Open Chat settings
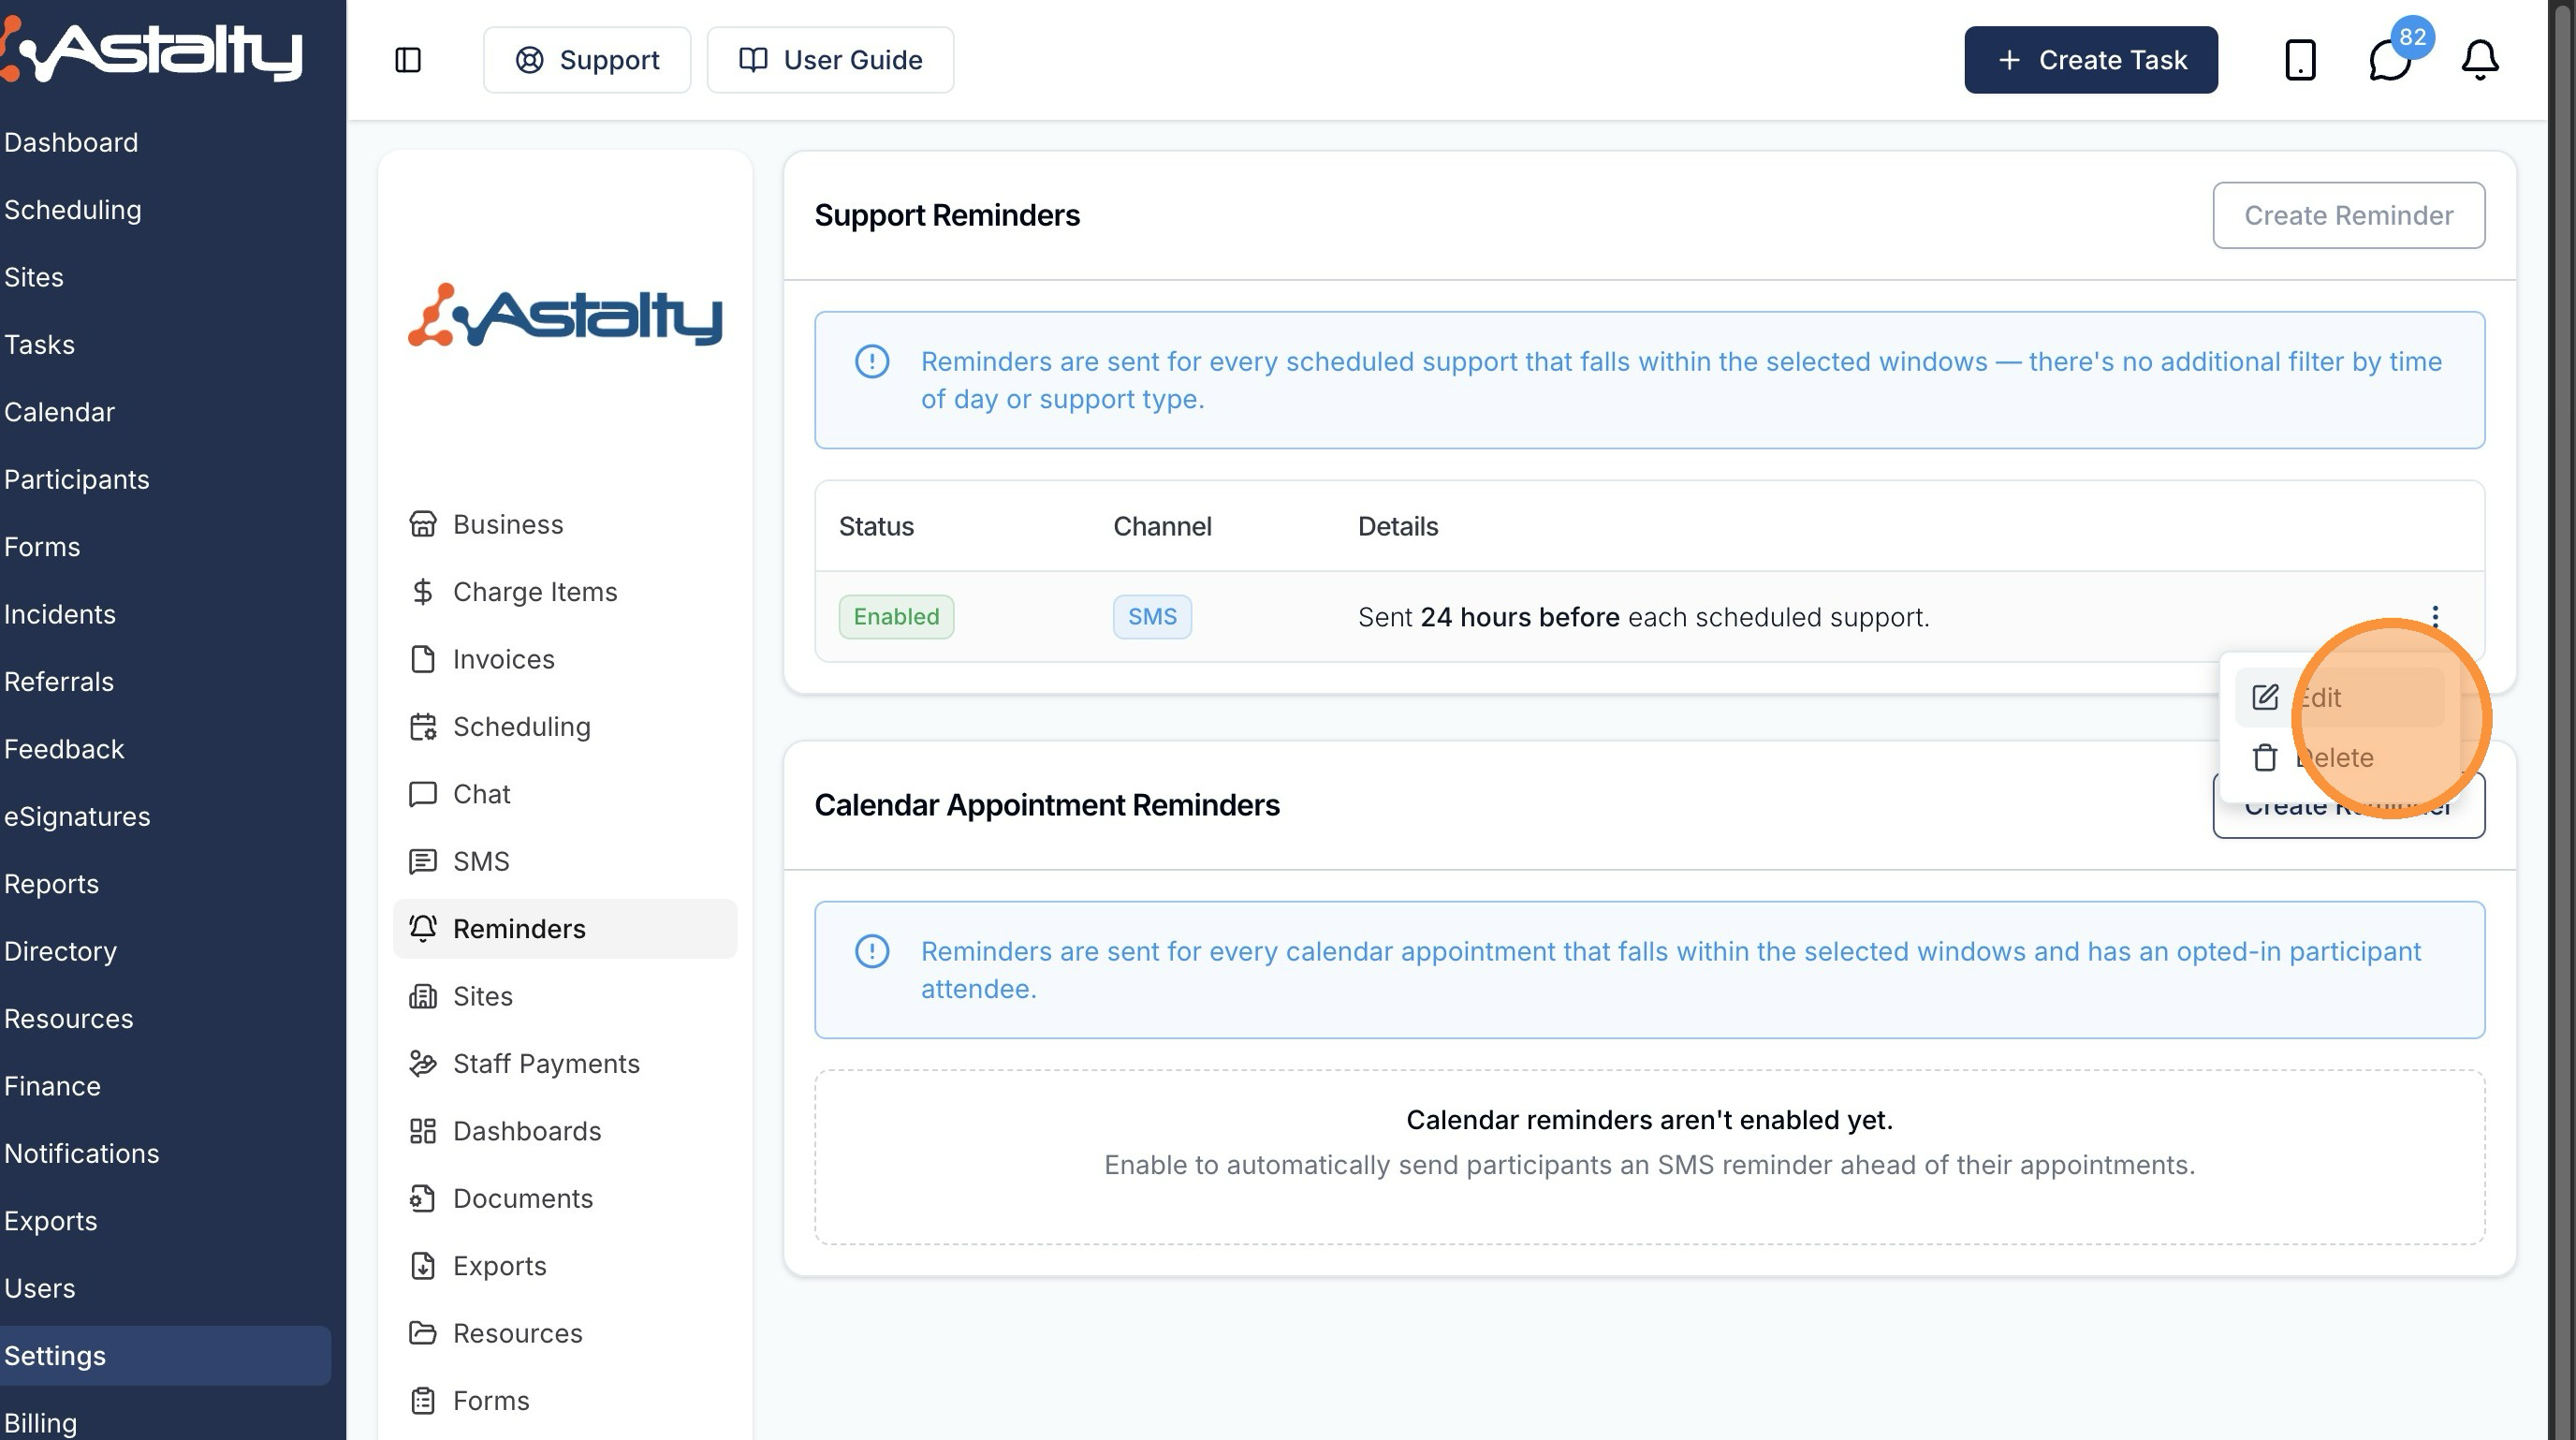2576x1440 pixels. click(x=565, y=794)
